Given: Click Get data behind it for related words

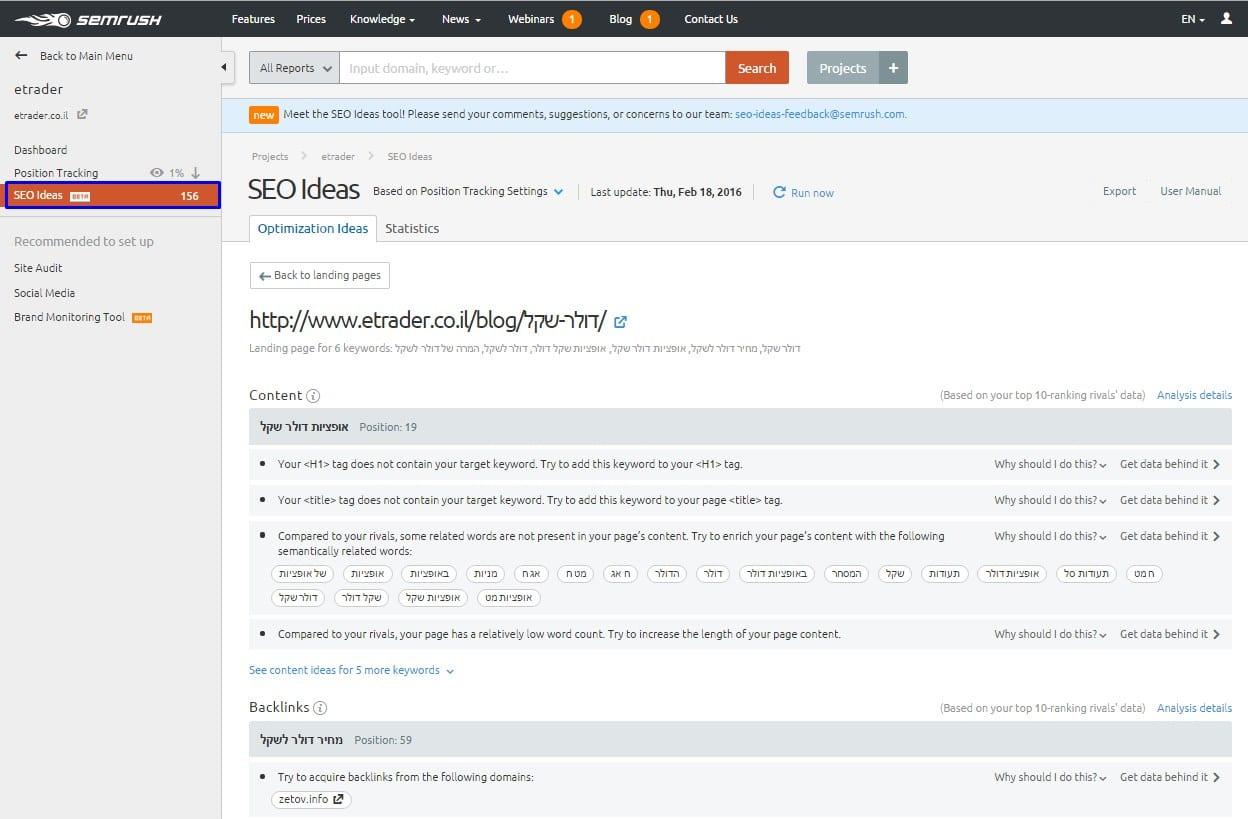Looking at the screenshot, I should pyautogui.click(x=1170, y=536).
